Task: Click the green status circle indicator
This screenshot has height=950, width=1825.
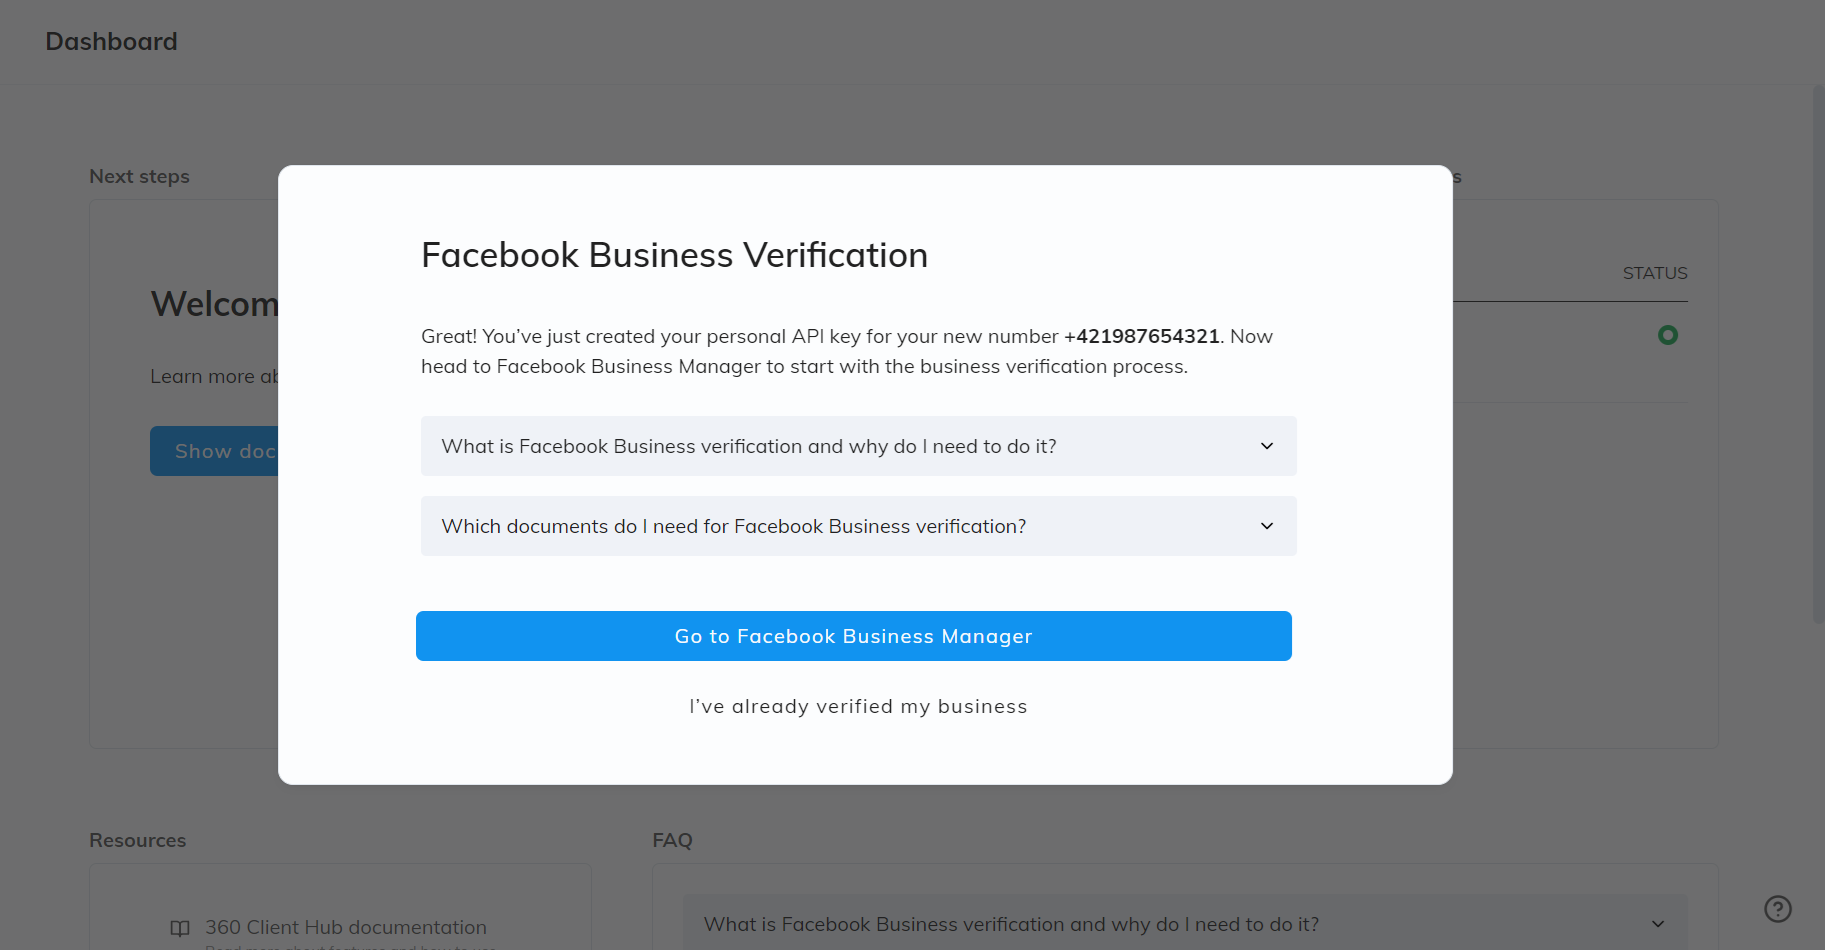Action: [x=1667, y=335]
